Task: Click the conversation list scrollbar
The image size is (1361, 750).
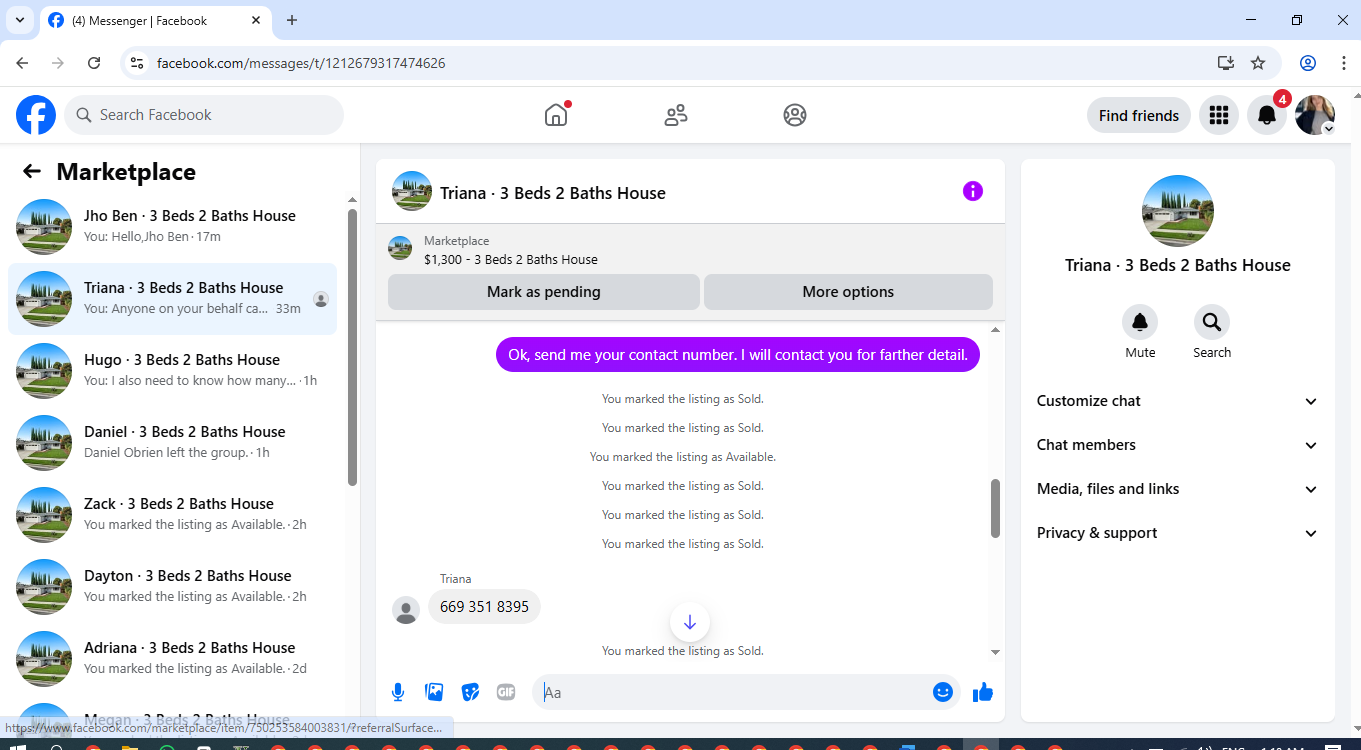Action: click(352, 345)
